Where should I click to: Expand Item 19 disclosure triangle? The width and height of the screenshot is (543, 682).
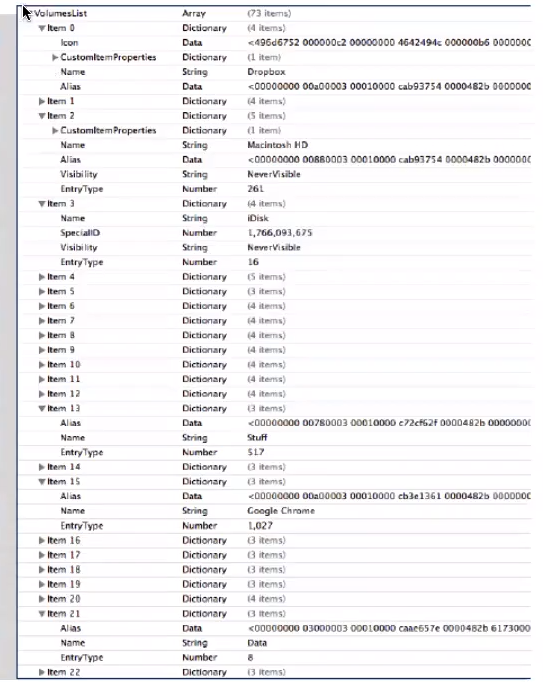tap(42, 585)
